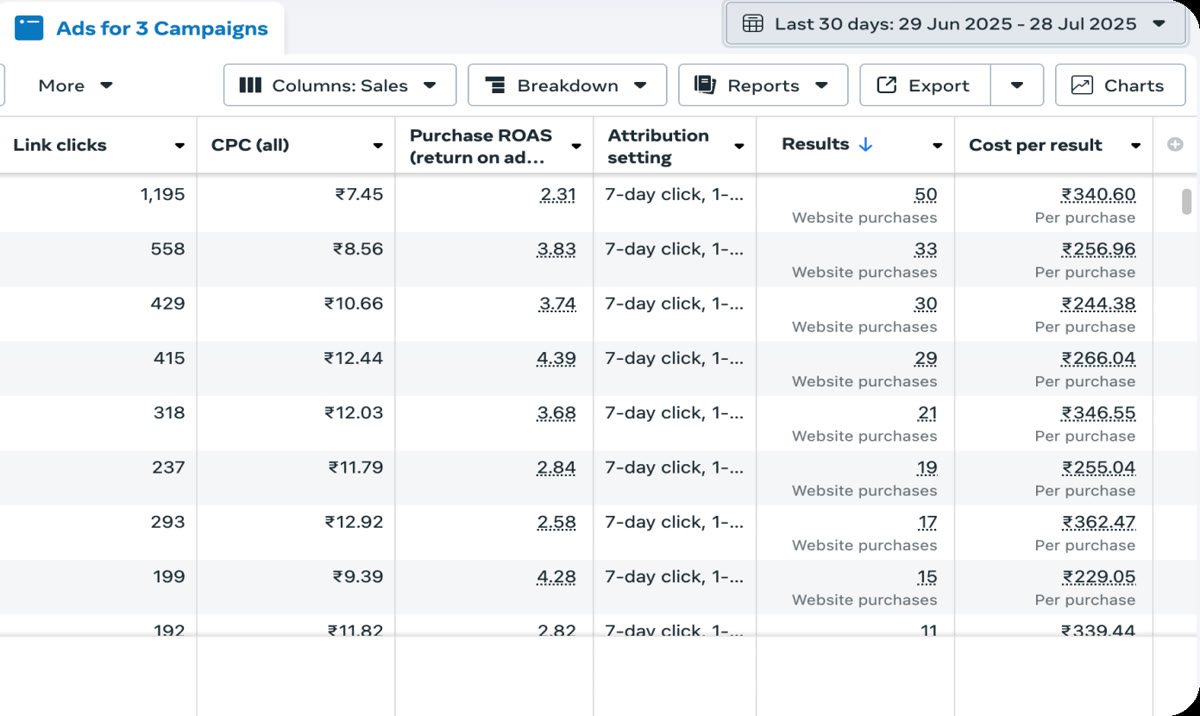Click the ₹346.55 cost per result
This screenshot has width=1200, height=716.
1098,413
